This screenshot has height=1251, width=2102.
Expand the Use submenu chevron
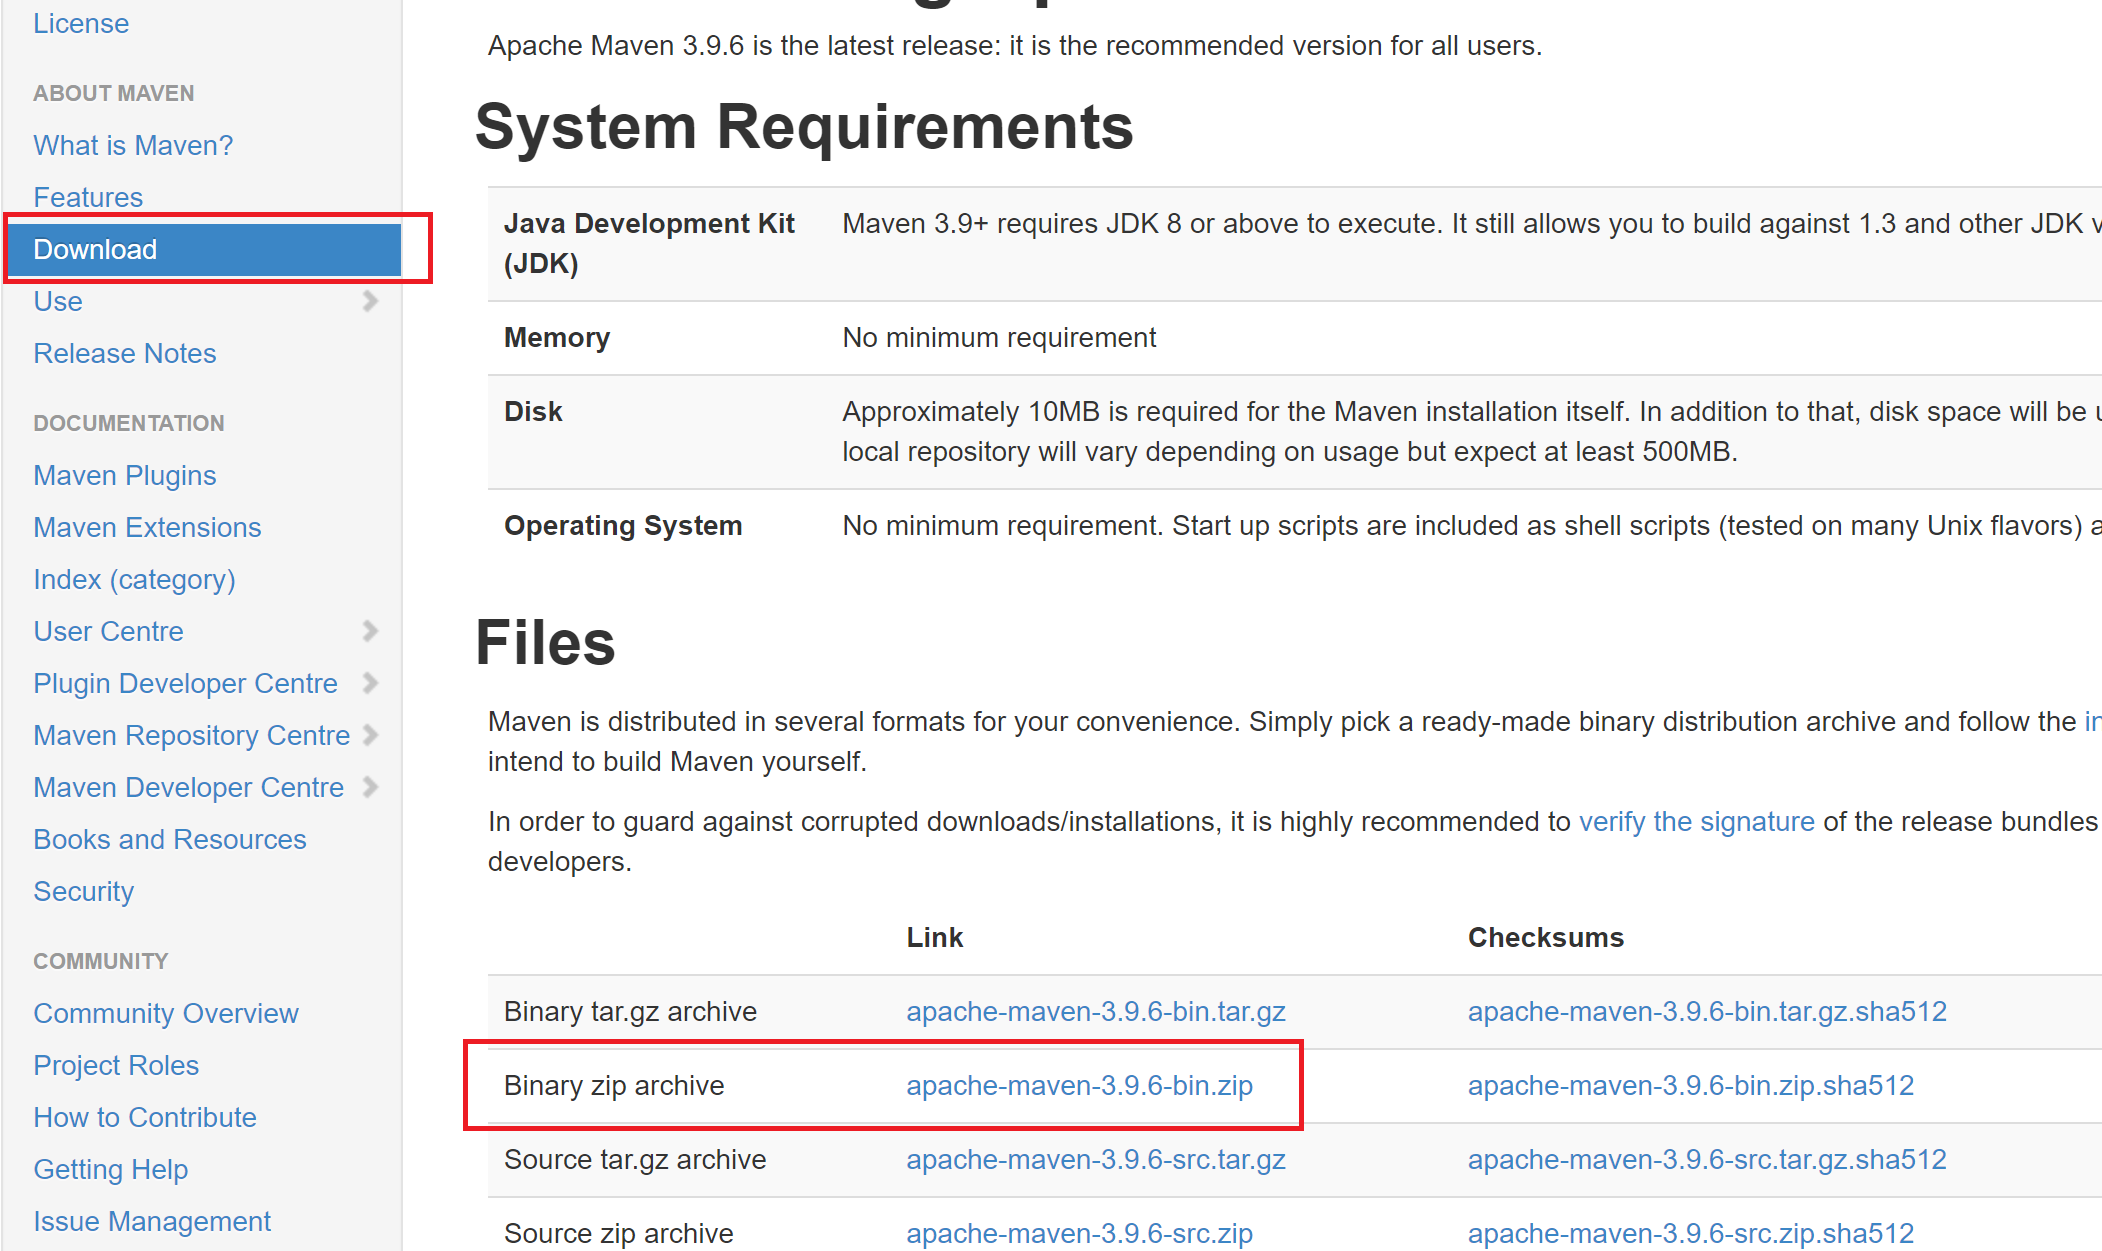pos(370,301)
